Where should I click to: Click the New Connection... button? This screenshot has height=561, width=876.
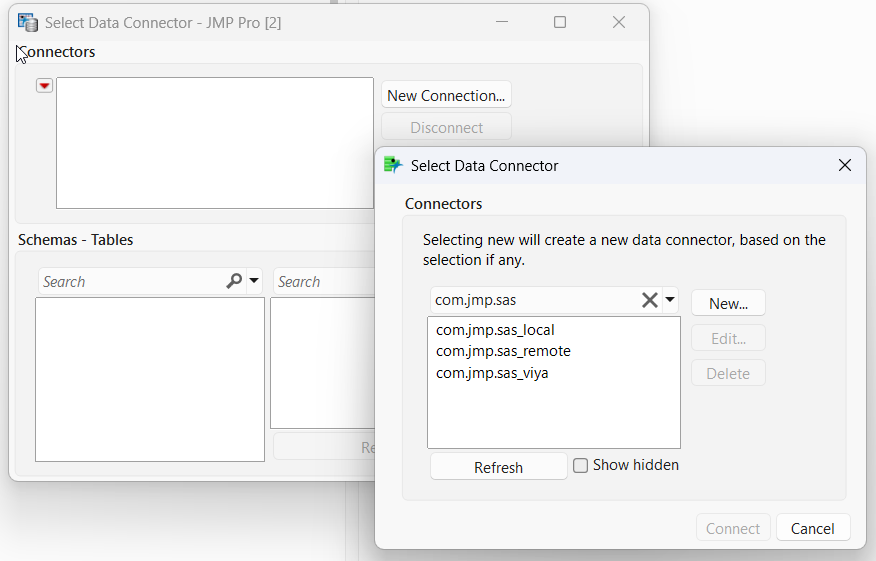[446, 95]
